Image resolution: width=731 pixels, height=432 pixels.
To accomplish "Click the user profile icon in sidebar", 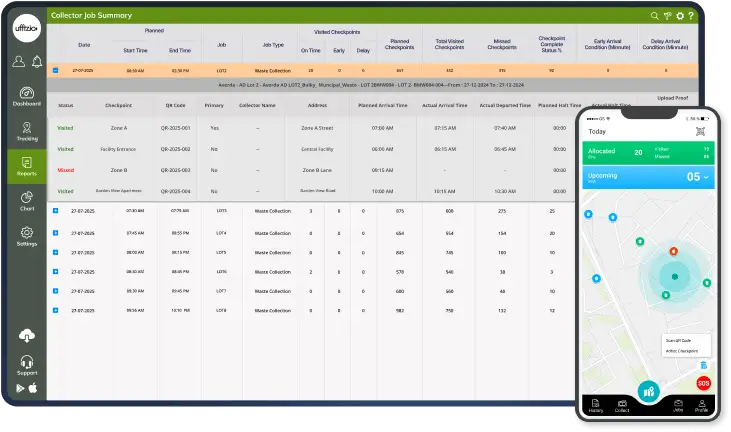I will point(18,62).
